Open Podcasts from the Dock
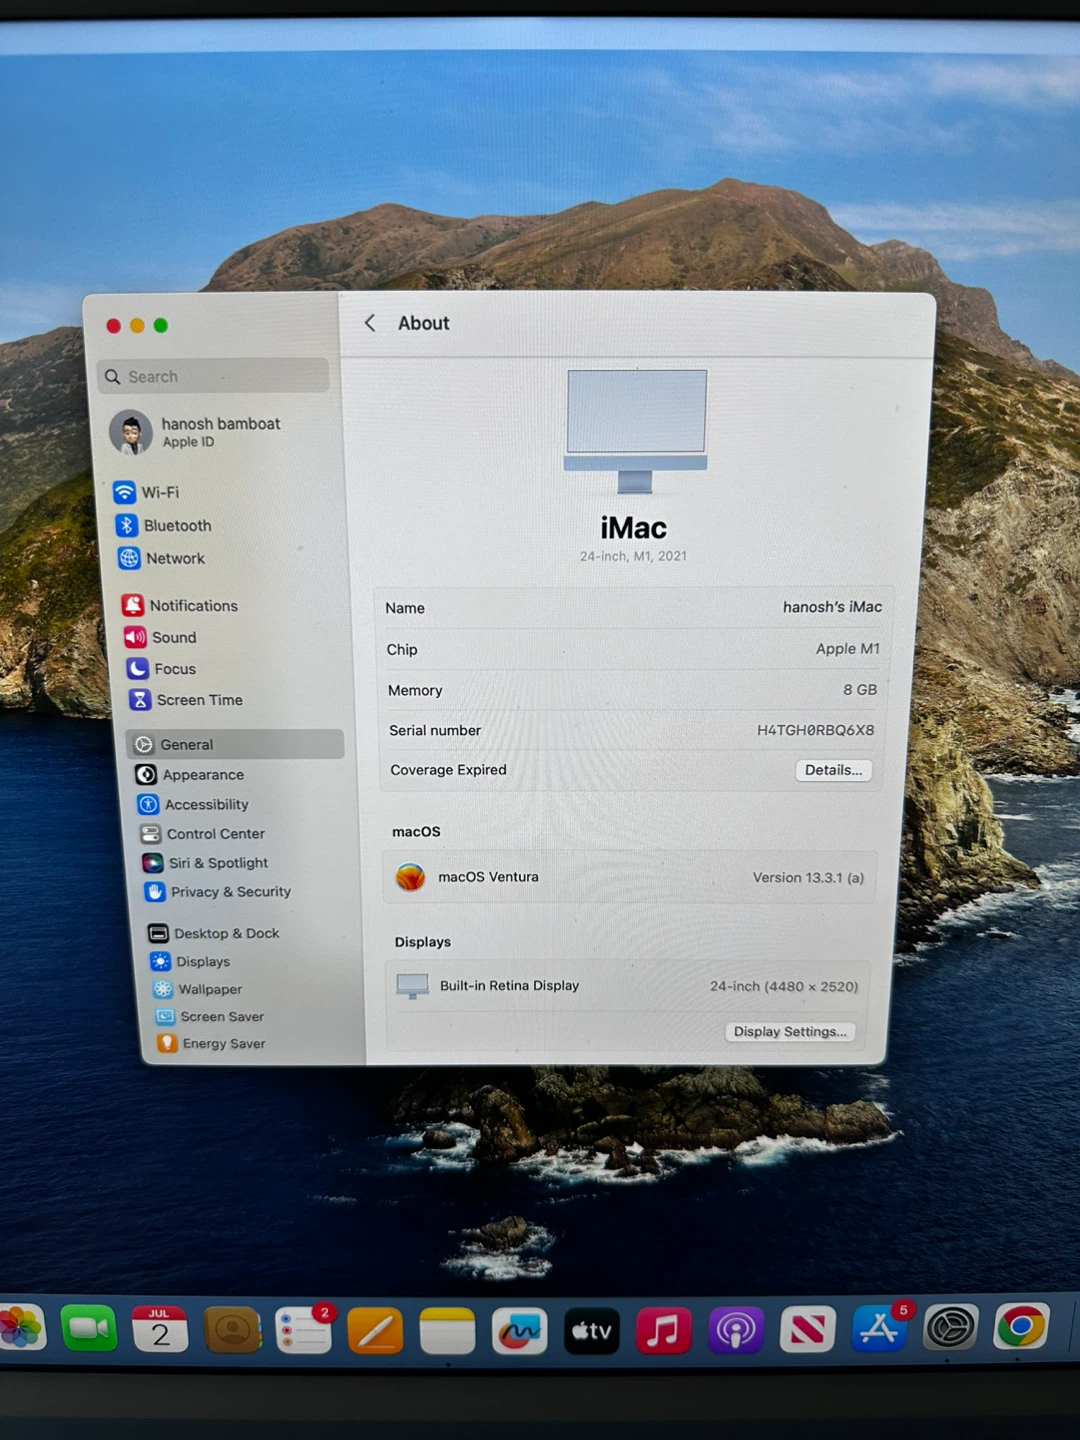 [736, 1331]
